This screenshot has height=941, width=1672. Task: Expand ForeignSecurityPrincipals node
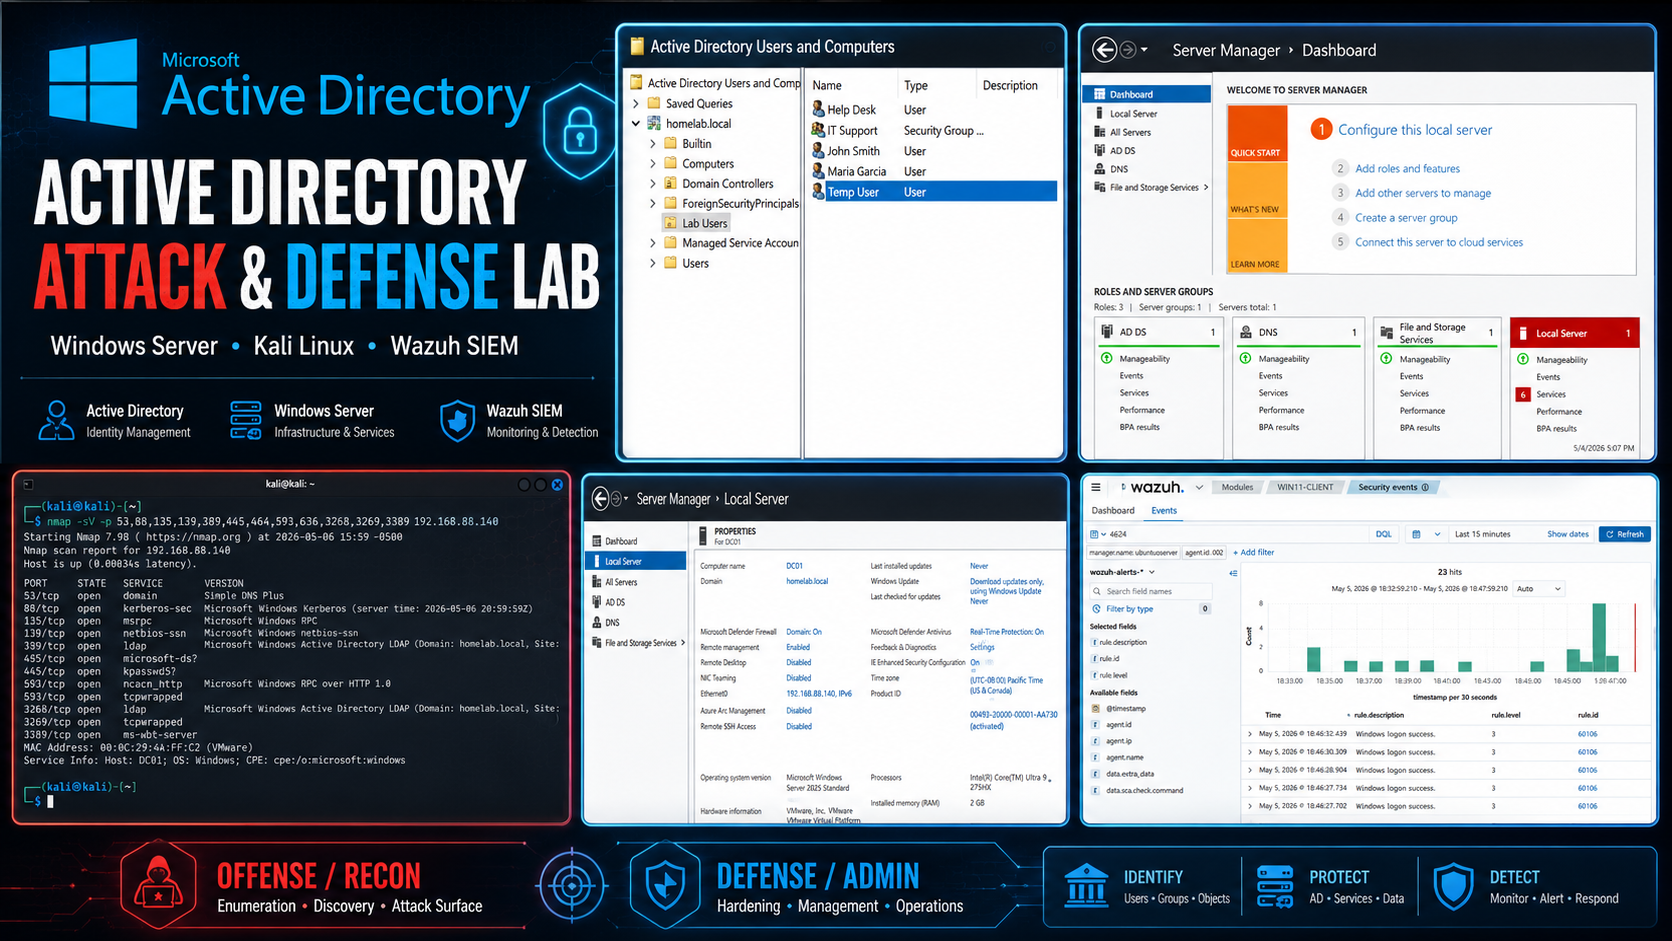653,203
